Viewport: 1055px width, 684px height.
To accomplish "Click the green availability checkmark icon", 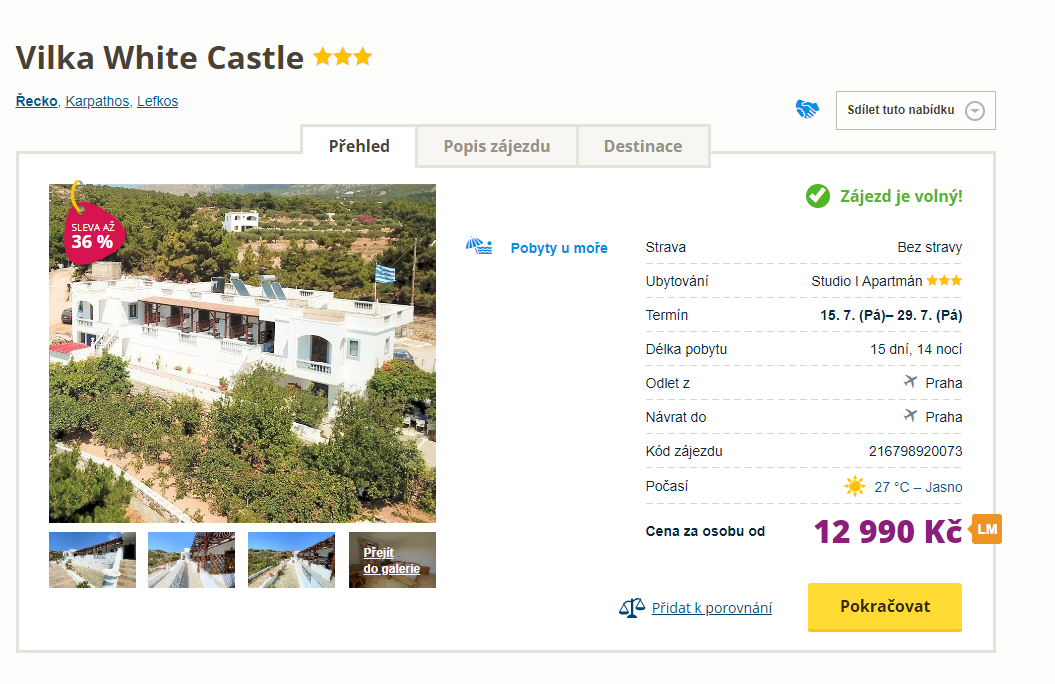I will point(818,196).
